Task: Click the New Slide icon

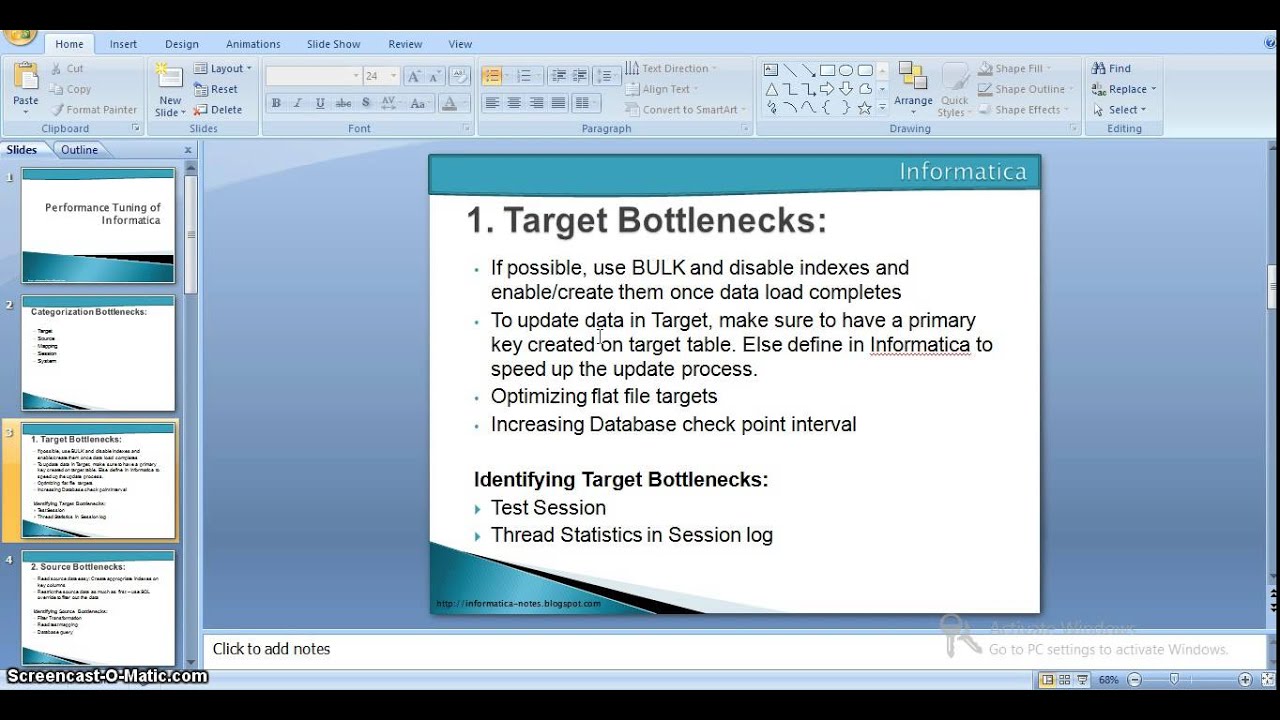Action: coord(170,78)
